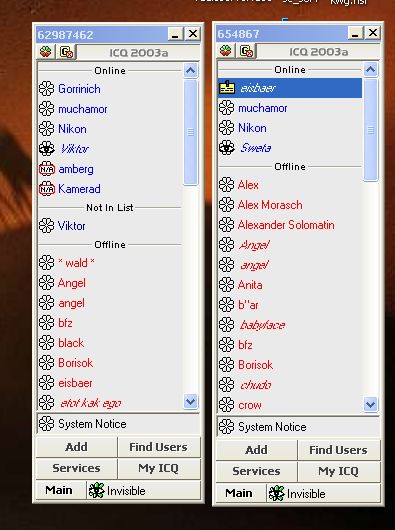Viewport: 395px width, 530px height.
Task: Select contact Nikon in the right window
Action: pyautogui.click(x=290, y=128)
